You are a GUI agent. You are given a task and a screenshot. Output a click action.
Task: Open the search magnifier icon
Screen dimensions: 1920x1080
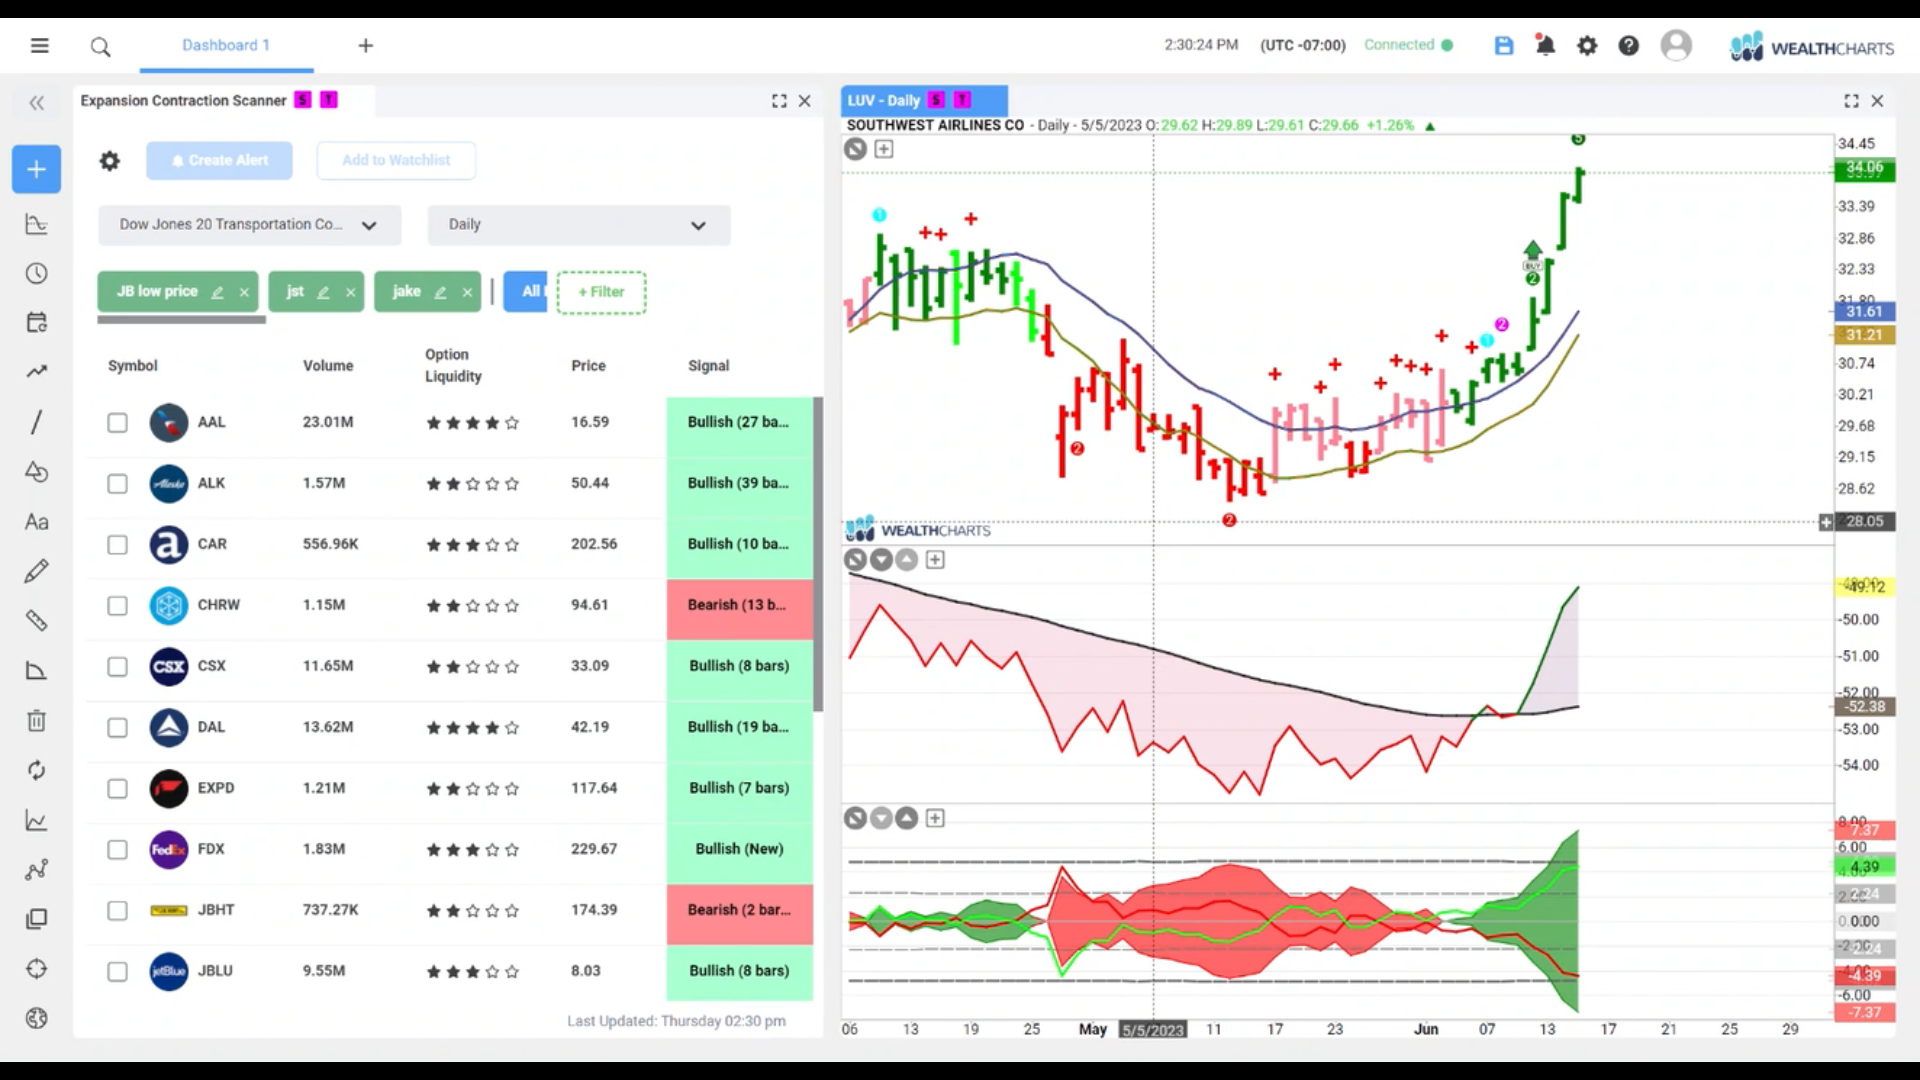coord(100,46)
